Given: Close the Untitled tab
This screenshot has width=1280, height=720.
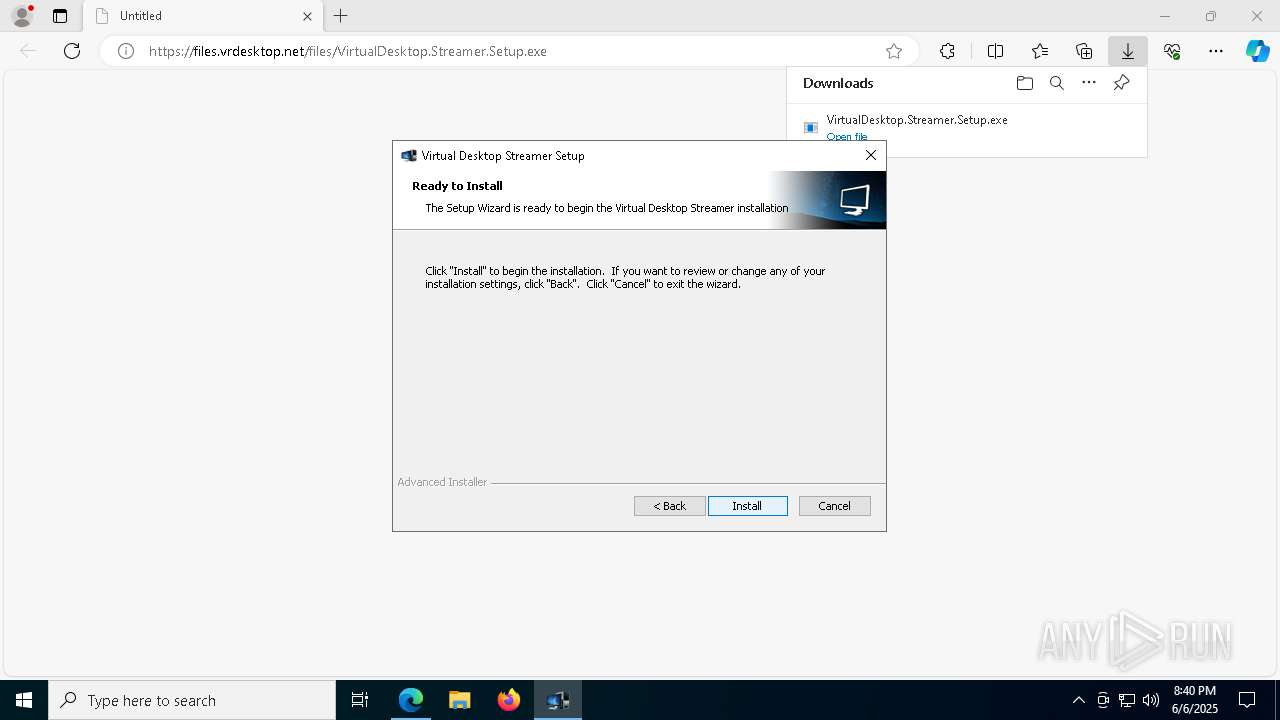Looking at the screenshot, I should 307,16.
